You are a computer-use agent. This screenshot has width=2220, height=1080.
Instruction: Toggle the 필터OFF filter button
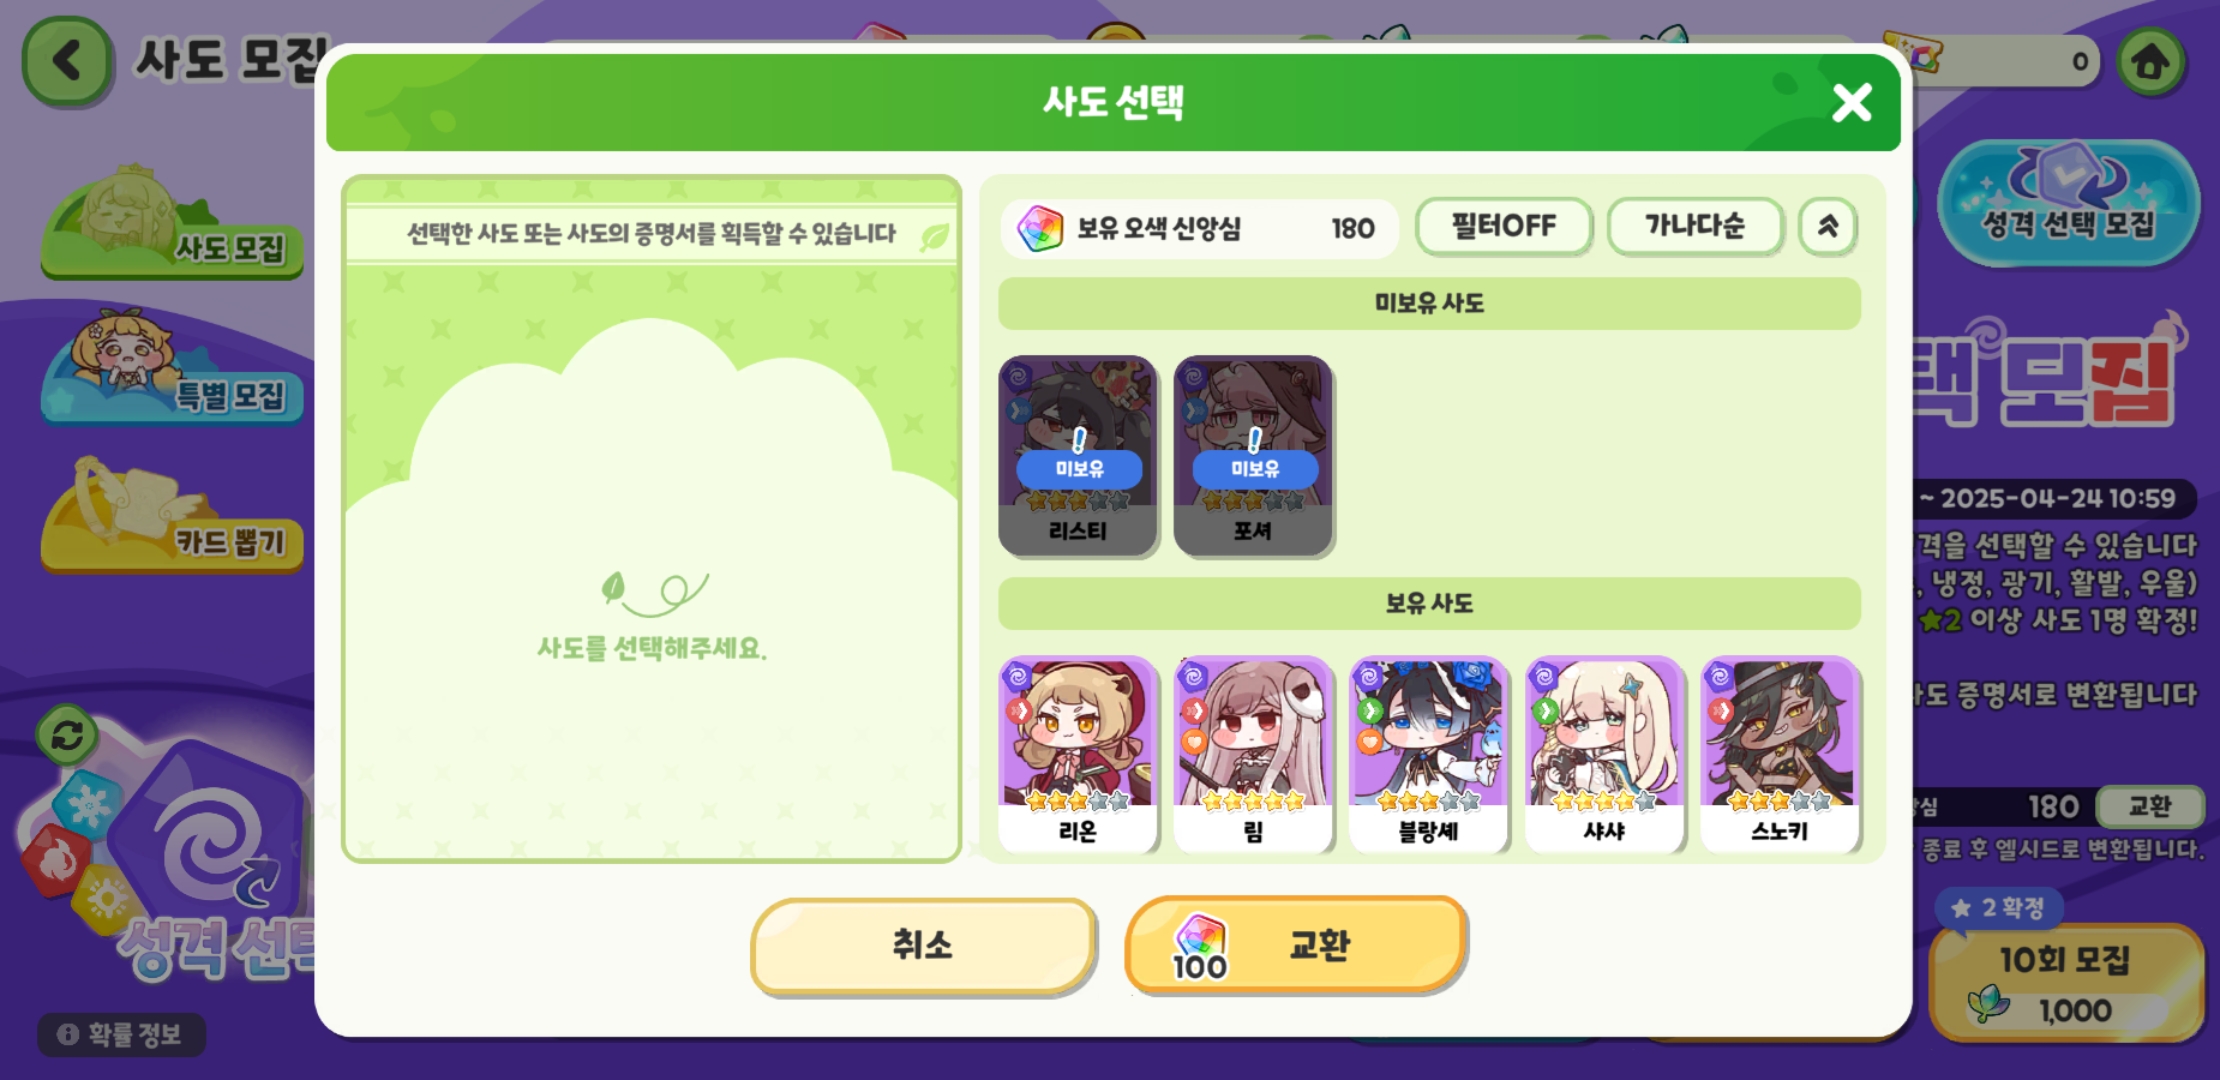click(1503, 227)
